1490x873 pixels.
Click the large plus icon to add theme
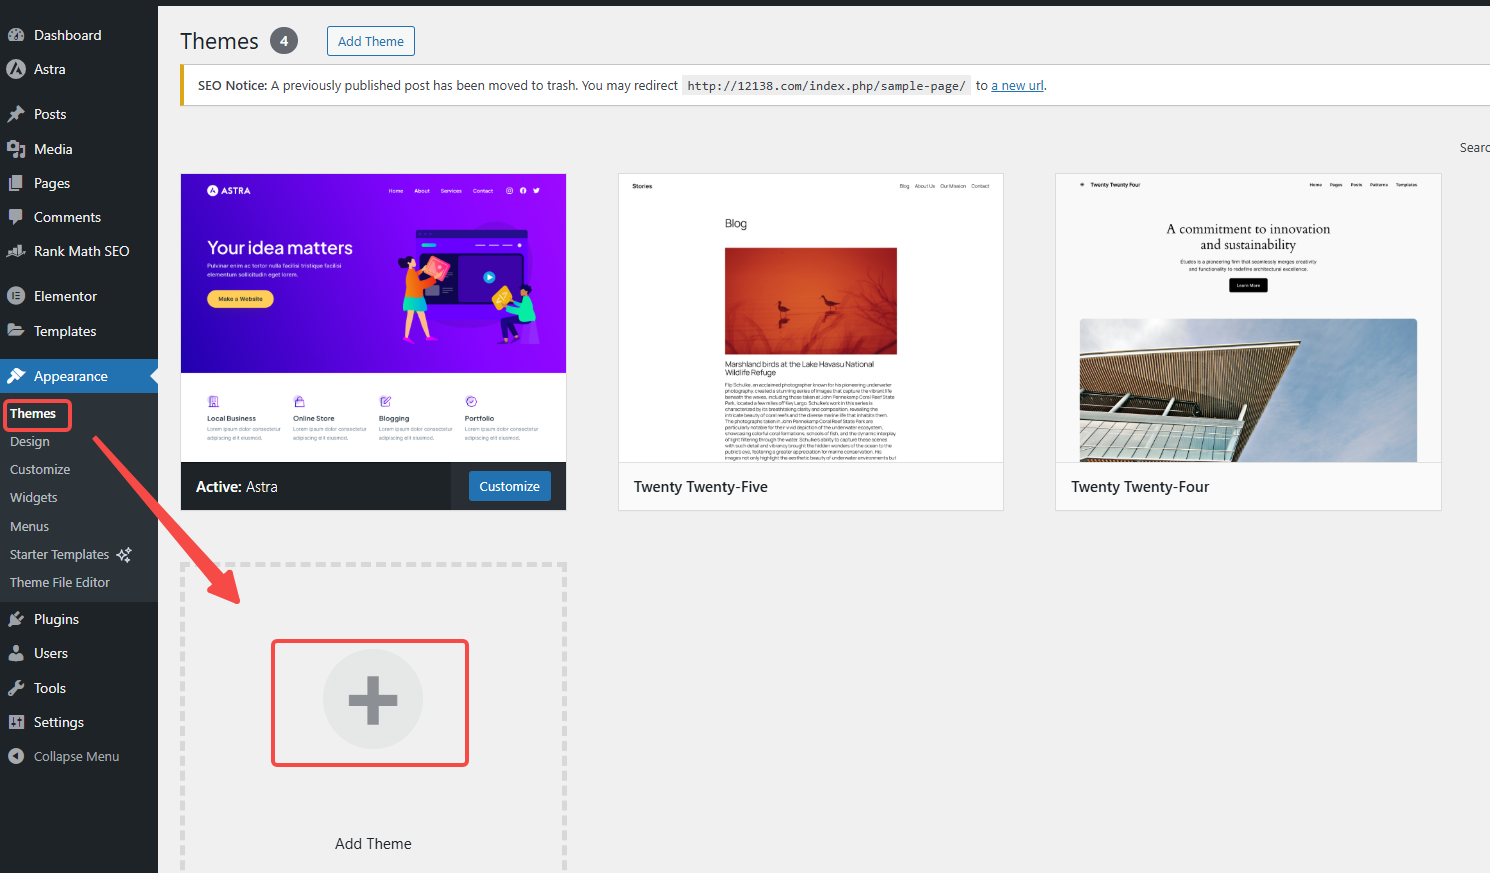coord(372,700)
